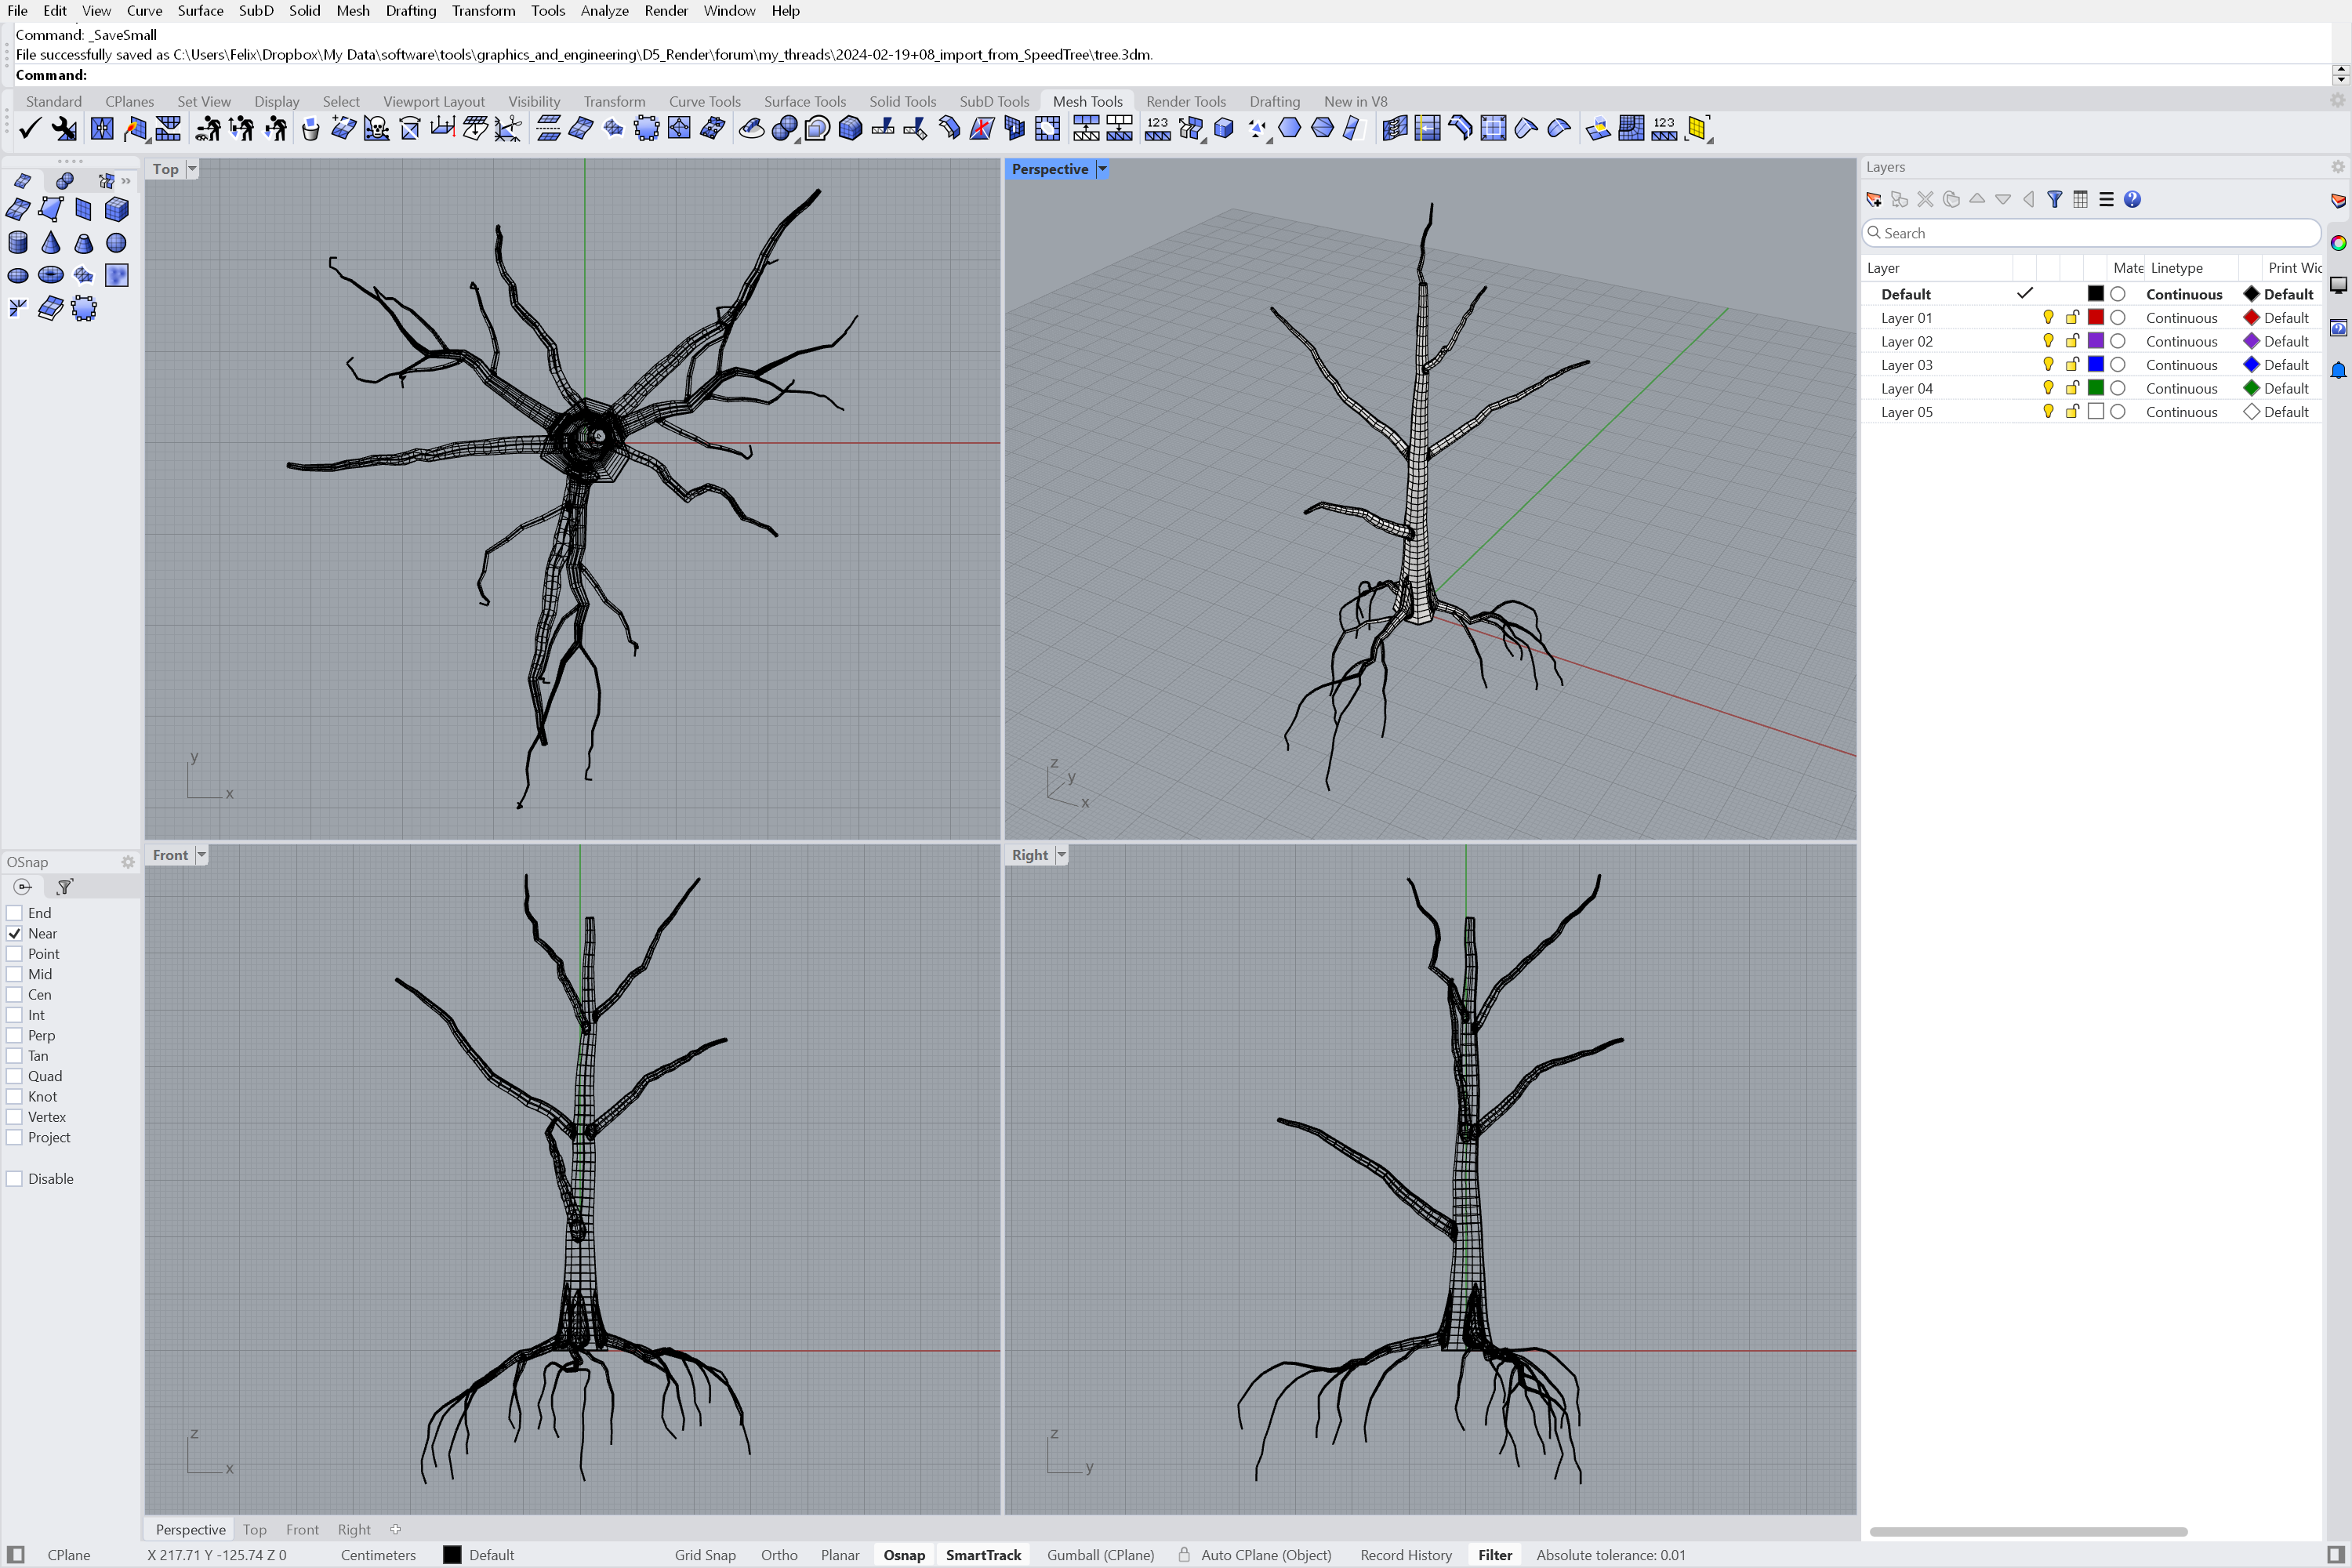The width and height of the screenshot is (2352, 1568).
Task: Click the OSnap filter funnel icon
Action: pyautogui.click(x=65, y=887)
